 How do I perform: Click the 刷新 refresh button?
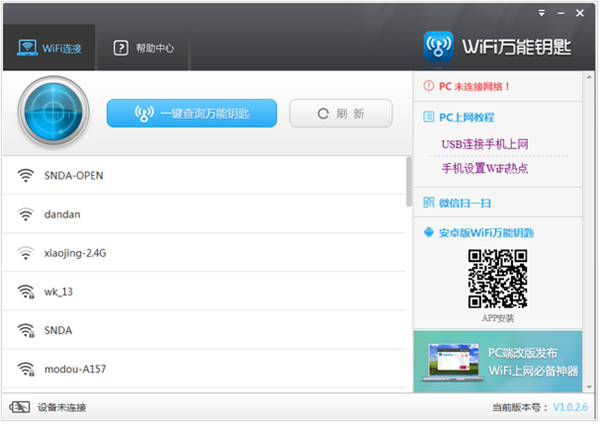point(341,113)
